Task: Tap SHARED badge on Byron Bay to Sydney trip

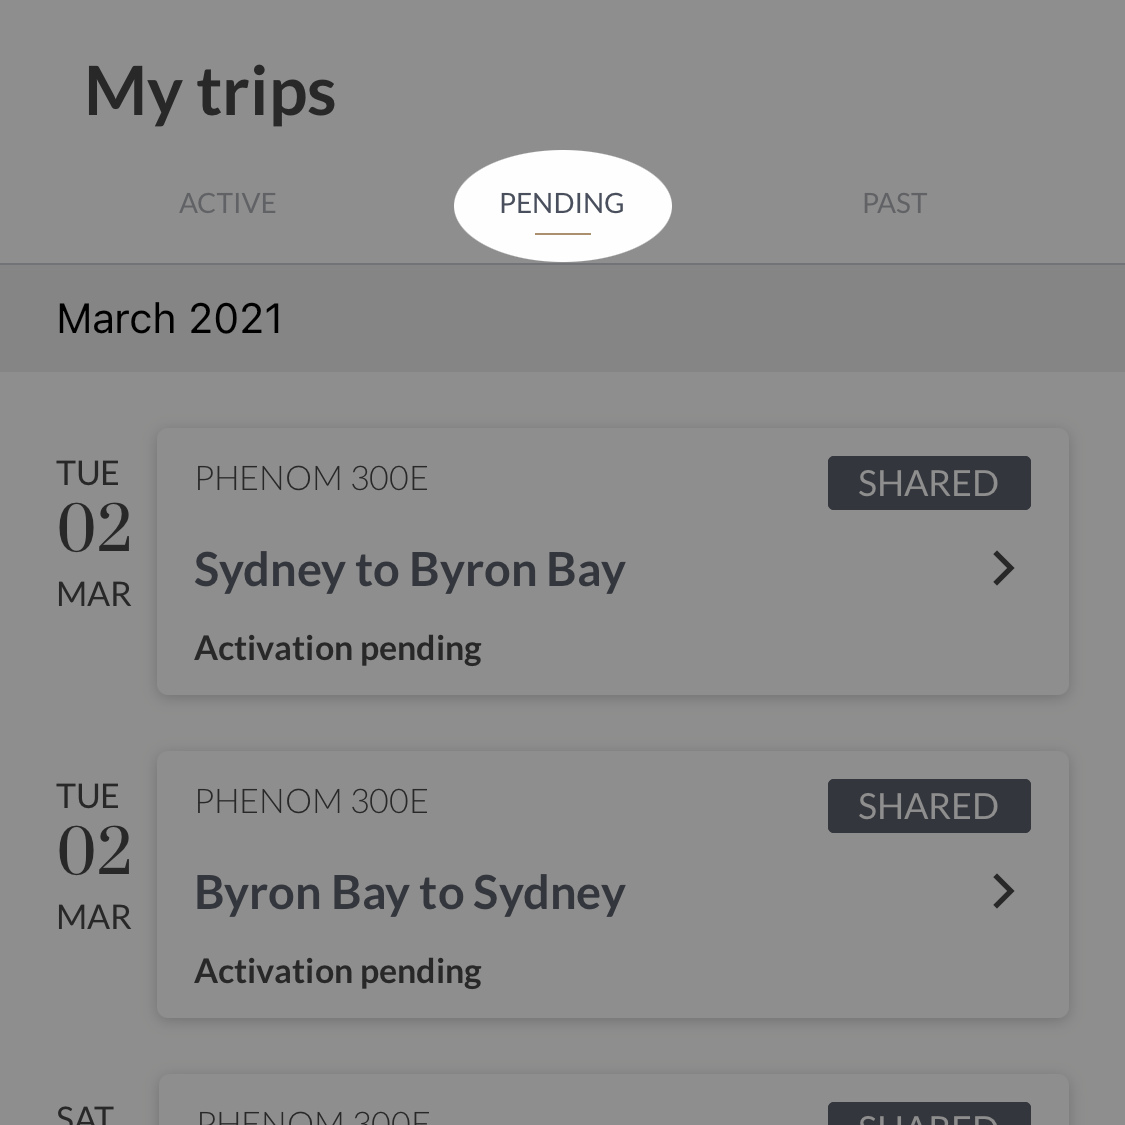Action: [928, 807]
